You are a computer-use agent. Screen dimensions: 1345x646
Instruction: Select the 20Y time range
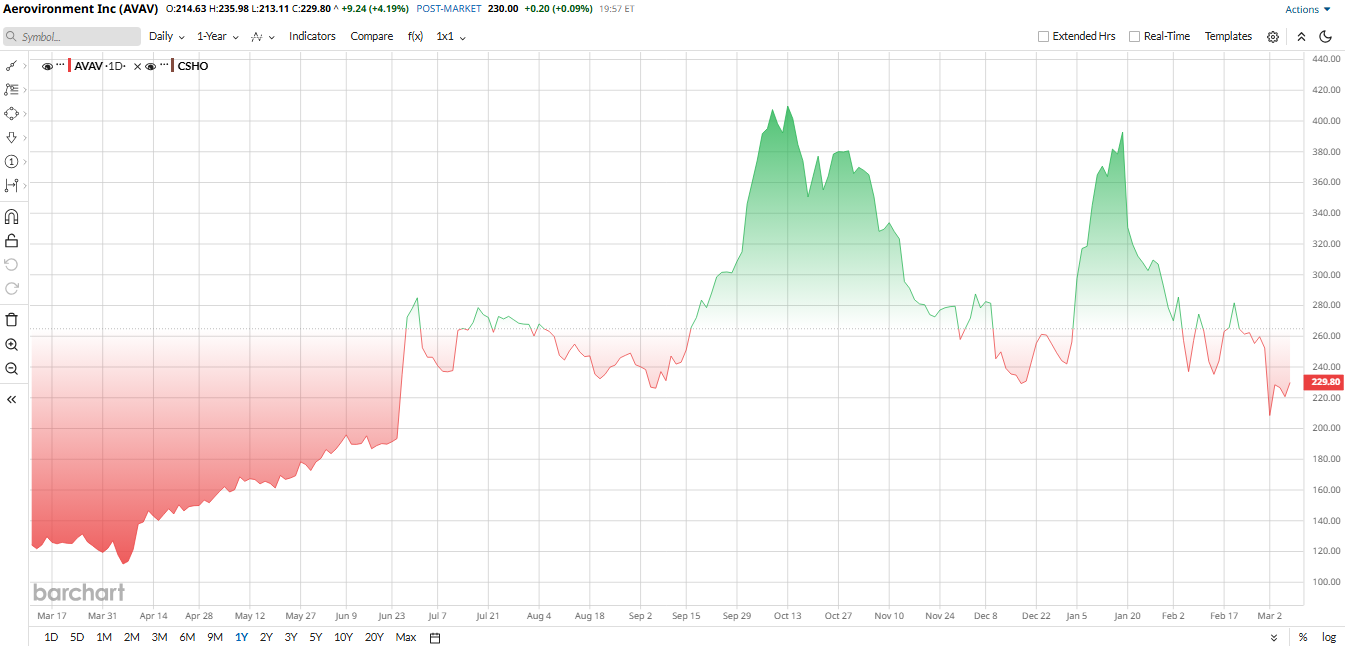[374, 637]
